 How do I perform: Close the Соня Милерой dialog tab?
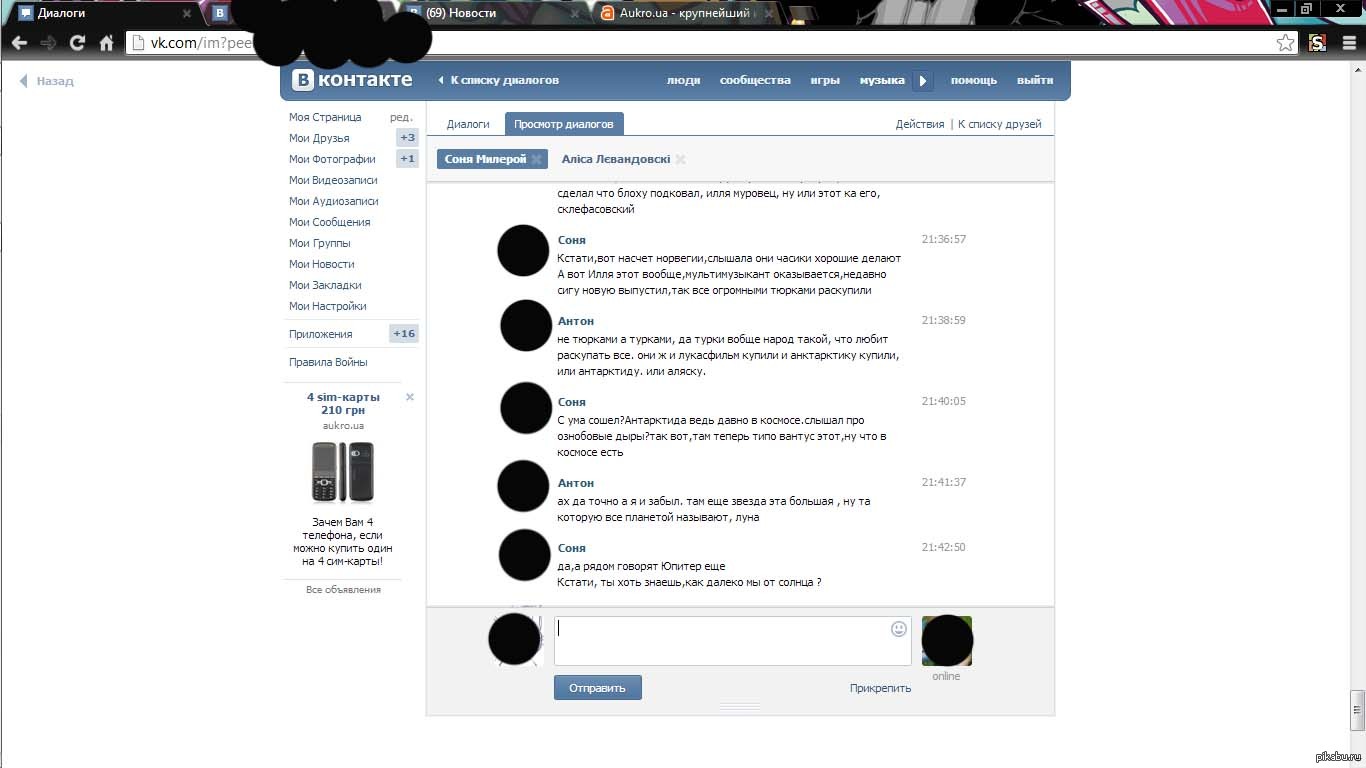[536, 159]
